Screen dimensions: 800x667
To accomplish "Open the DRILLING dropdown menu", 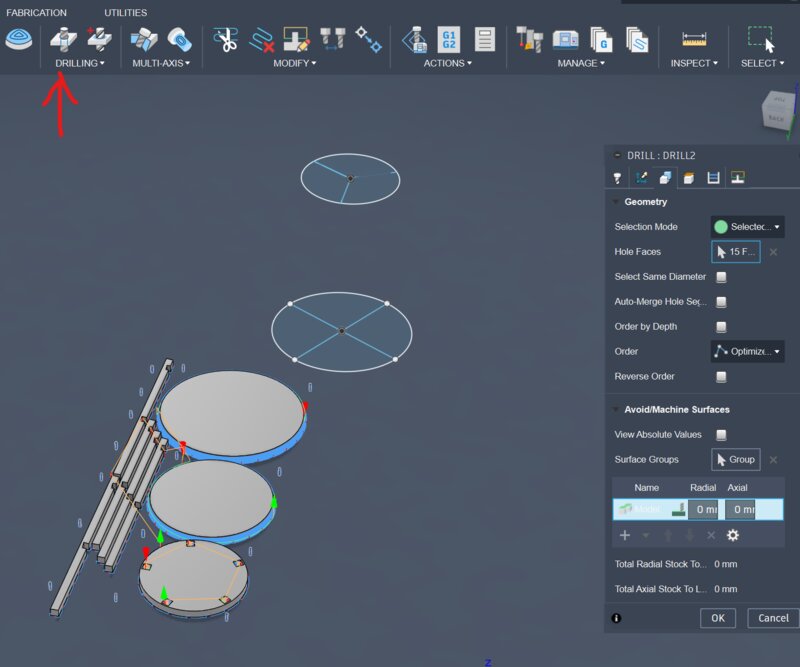I will 80,63.
